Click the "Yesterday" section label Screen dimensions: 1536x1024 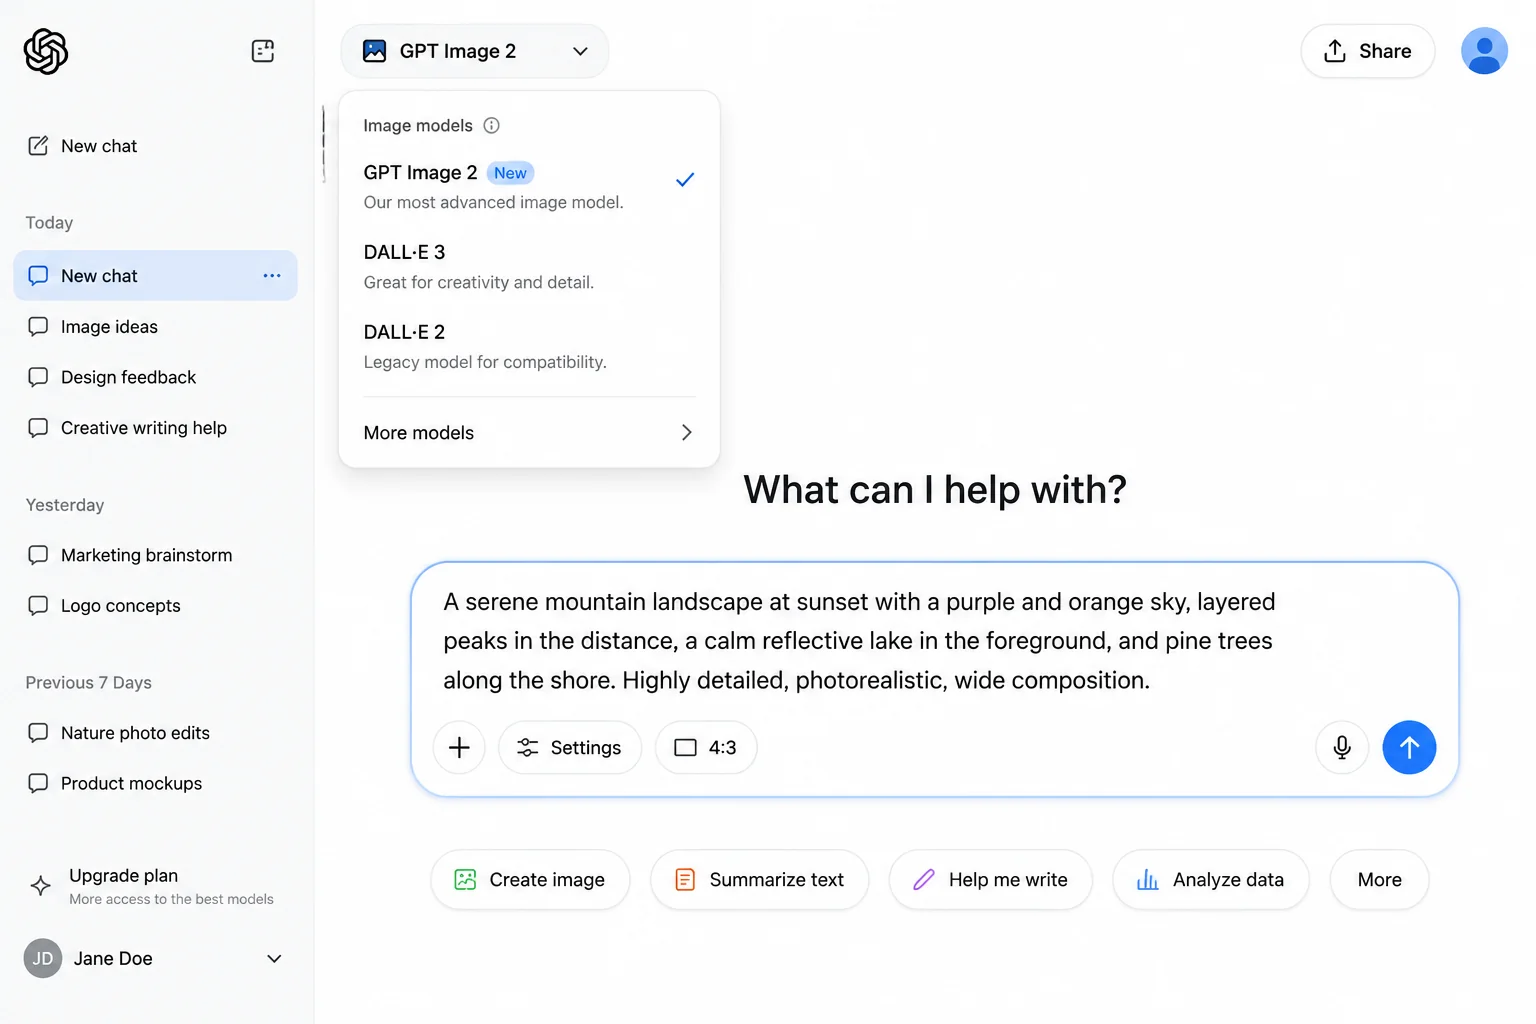click(x=65, y=505)
